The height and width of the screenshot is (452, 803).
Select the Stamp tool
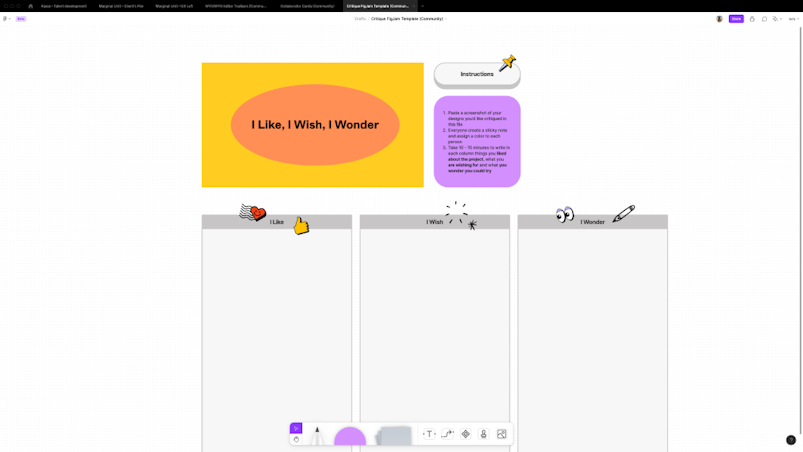coord(483,434)
